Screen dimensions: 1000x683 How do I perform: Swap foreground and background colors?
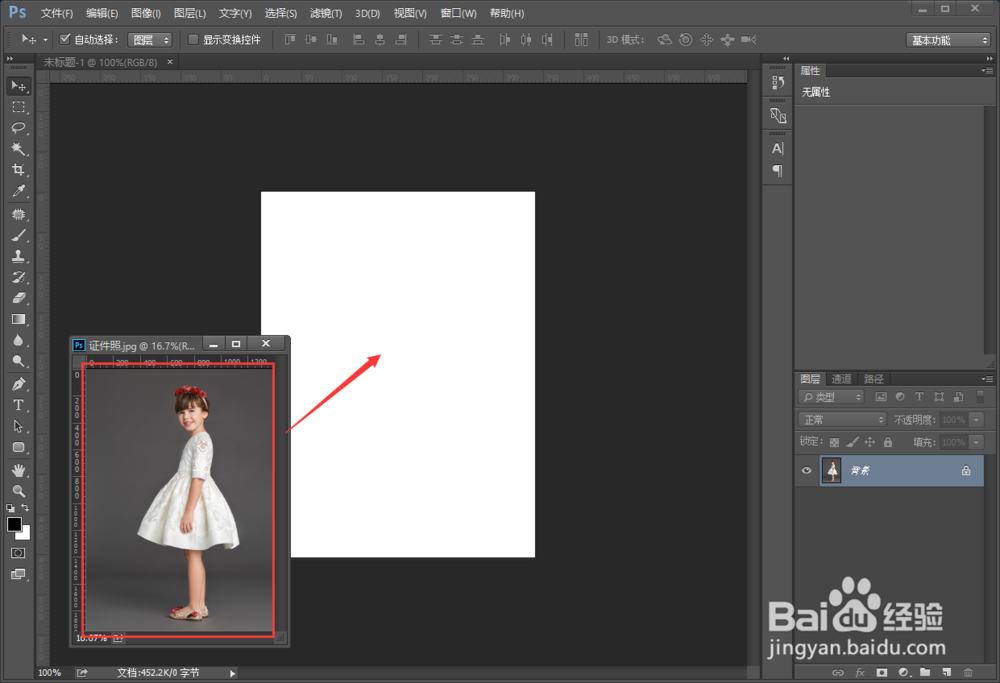click(25, 508)
